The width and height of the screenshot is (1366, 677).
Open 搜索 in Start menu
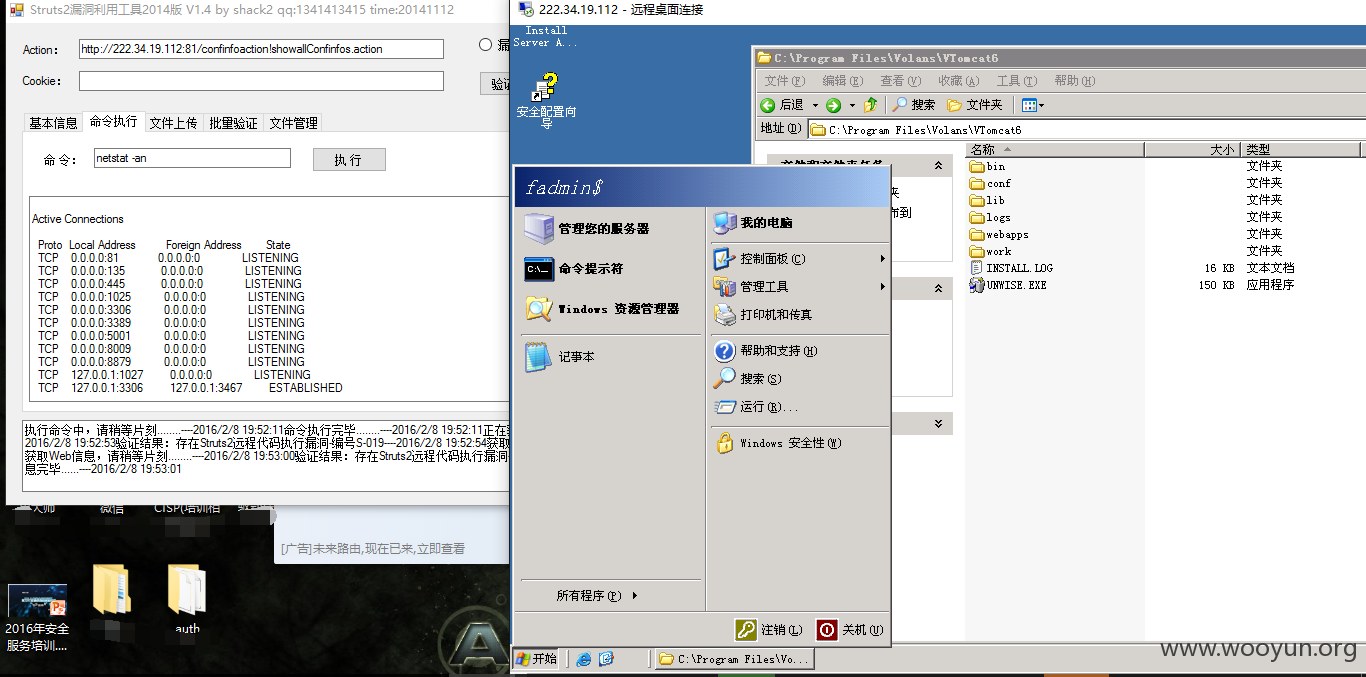pos(747,379)
